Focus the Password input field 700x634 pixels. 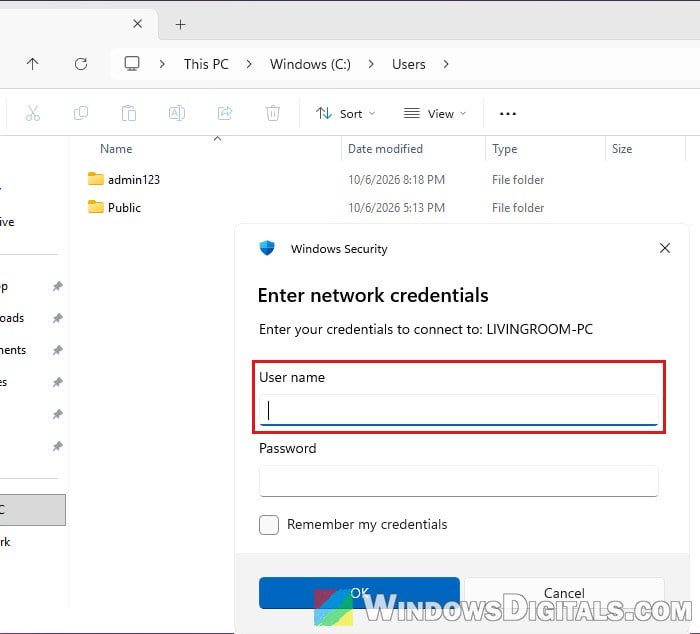point(458,481)
